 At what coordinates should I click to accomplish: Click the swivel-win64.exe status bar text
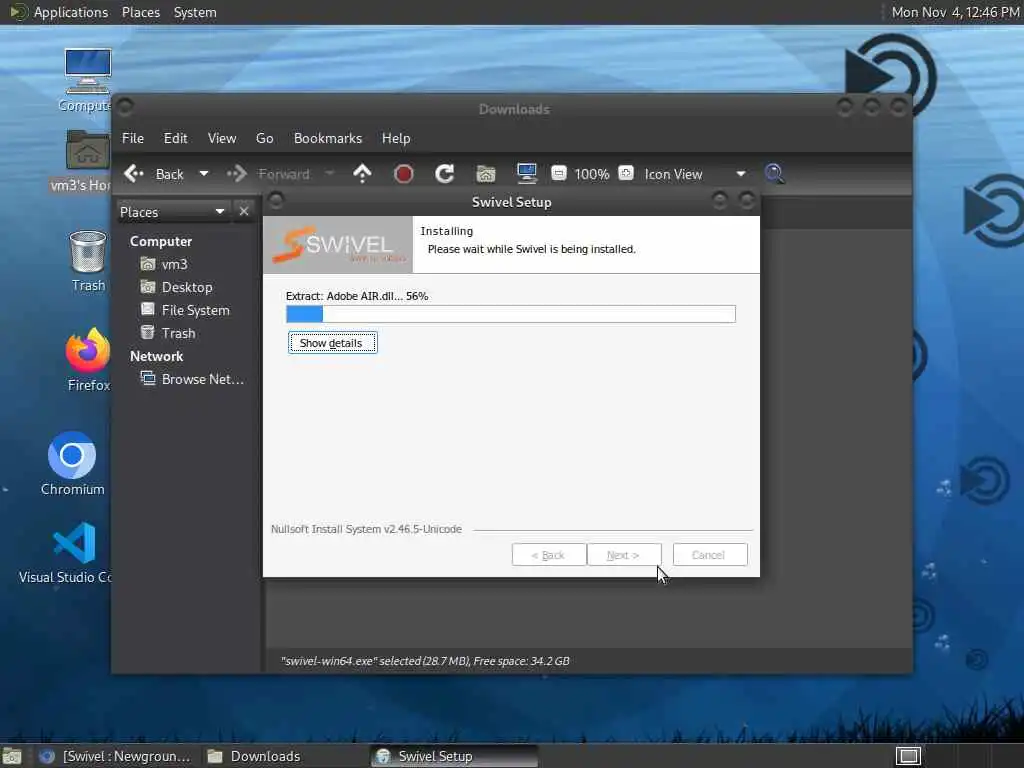[x=425, y=661]
